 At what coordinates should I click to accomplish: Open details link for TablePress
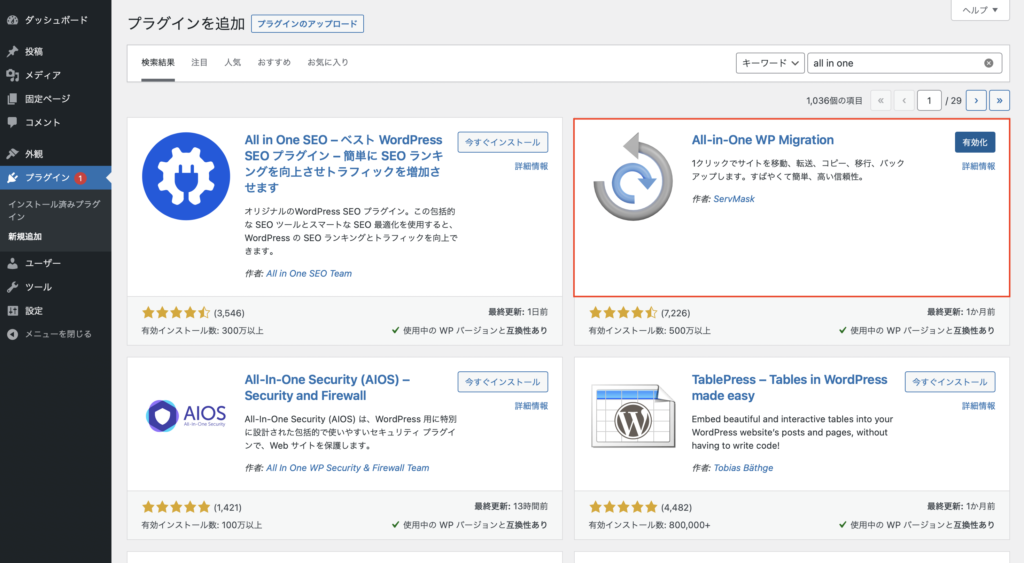click(x=978, y=406)
